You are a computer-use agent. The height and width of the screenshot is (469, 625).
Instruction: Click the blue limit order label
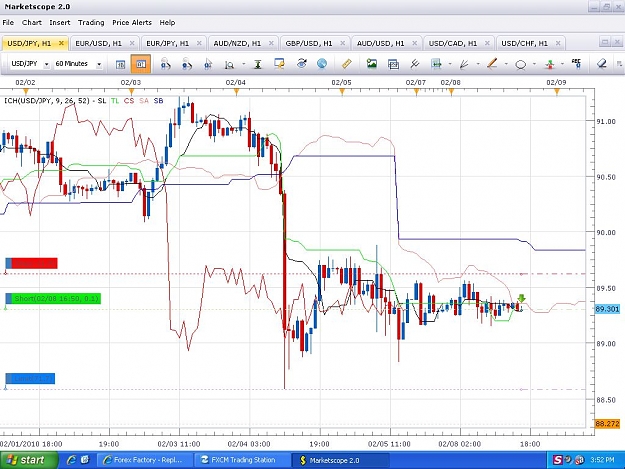click(x=30, y=379)
